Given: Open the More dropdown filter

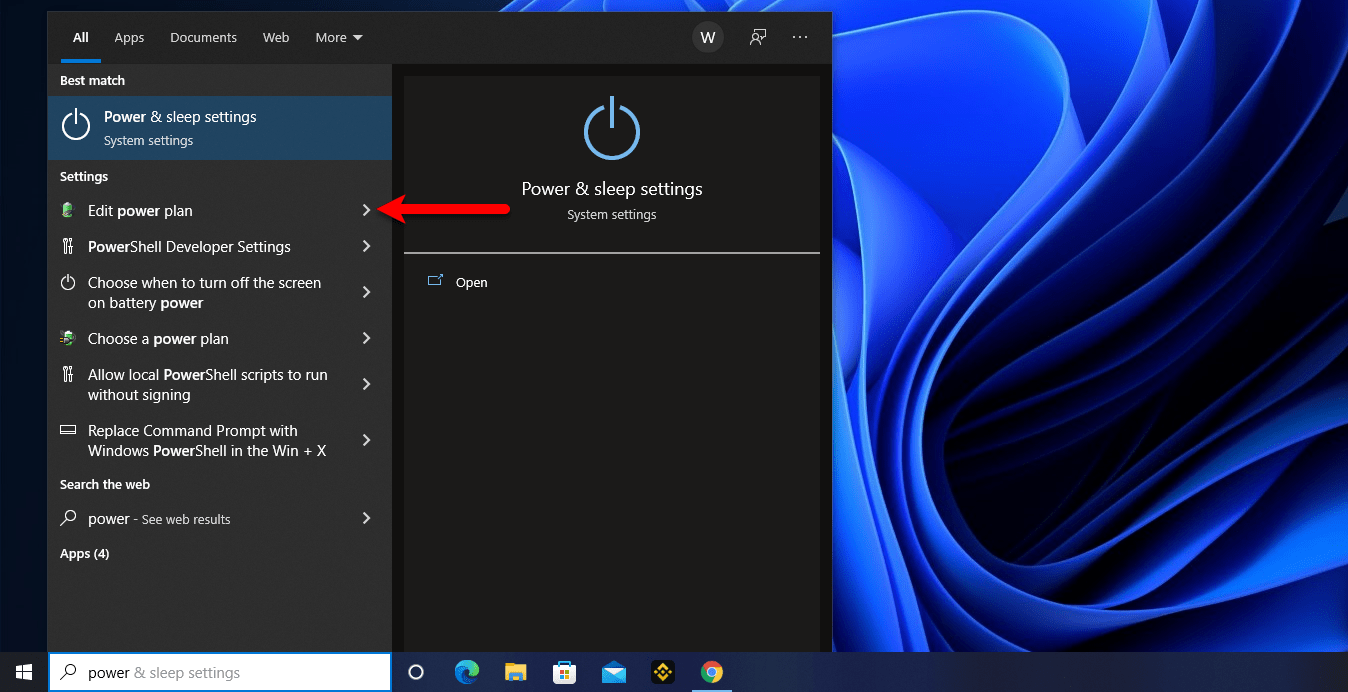Looking at the screenshot, I should click(x=339, y=38).
